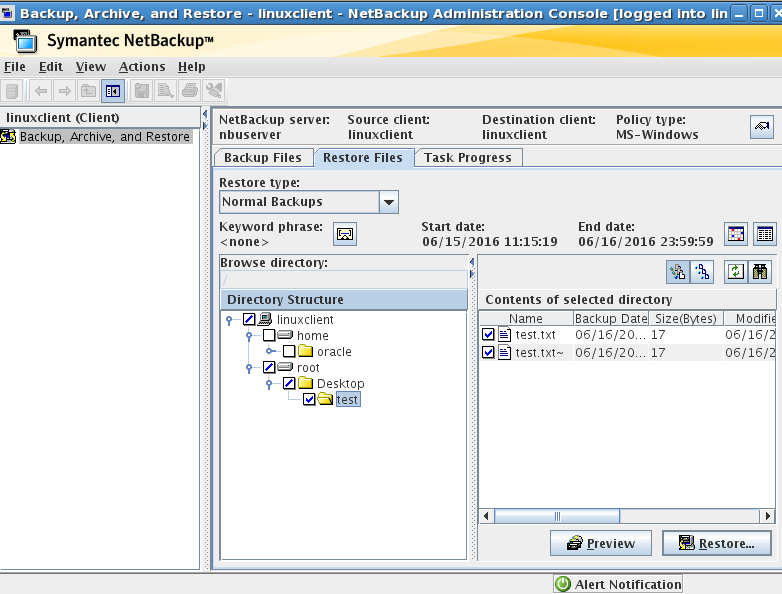Open the Actions menu

point(142,67)
